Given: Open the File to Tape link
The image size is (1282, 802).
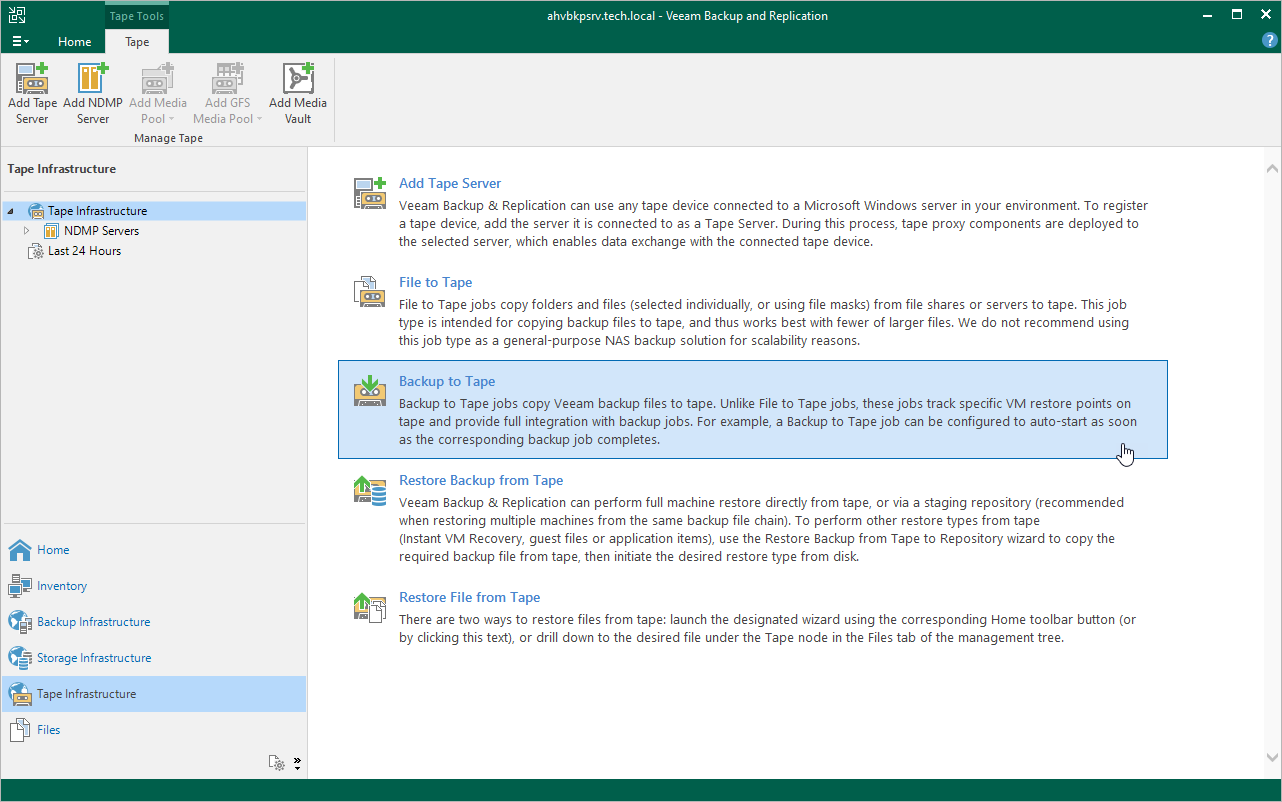Looking at the screenshot, I should click(x=435, y=283).
